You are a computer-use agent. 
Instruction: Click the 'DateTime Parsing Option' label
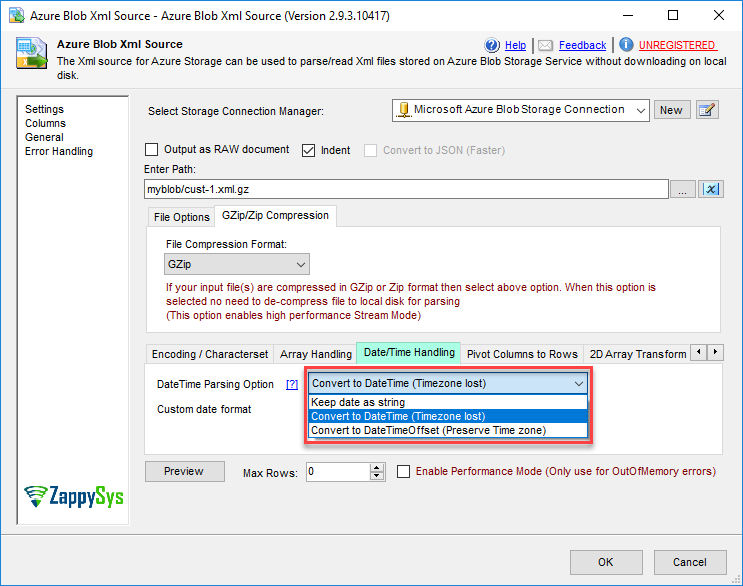click(x=215, y=384)
